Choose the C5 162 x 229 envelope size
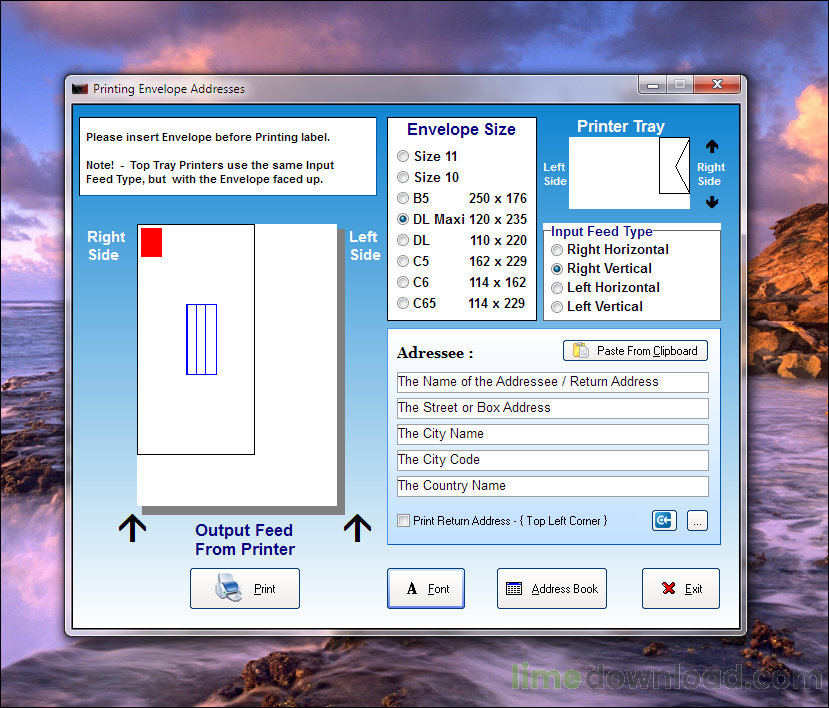 (403, 261)
